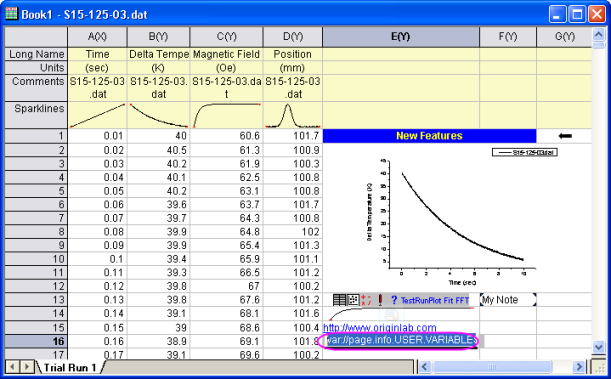
Task: Select column E(Y) by its header
Action: coord(401,37)
